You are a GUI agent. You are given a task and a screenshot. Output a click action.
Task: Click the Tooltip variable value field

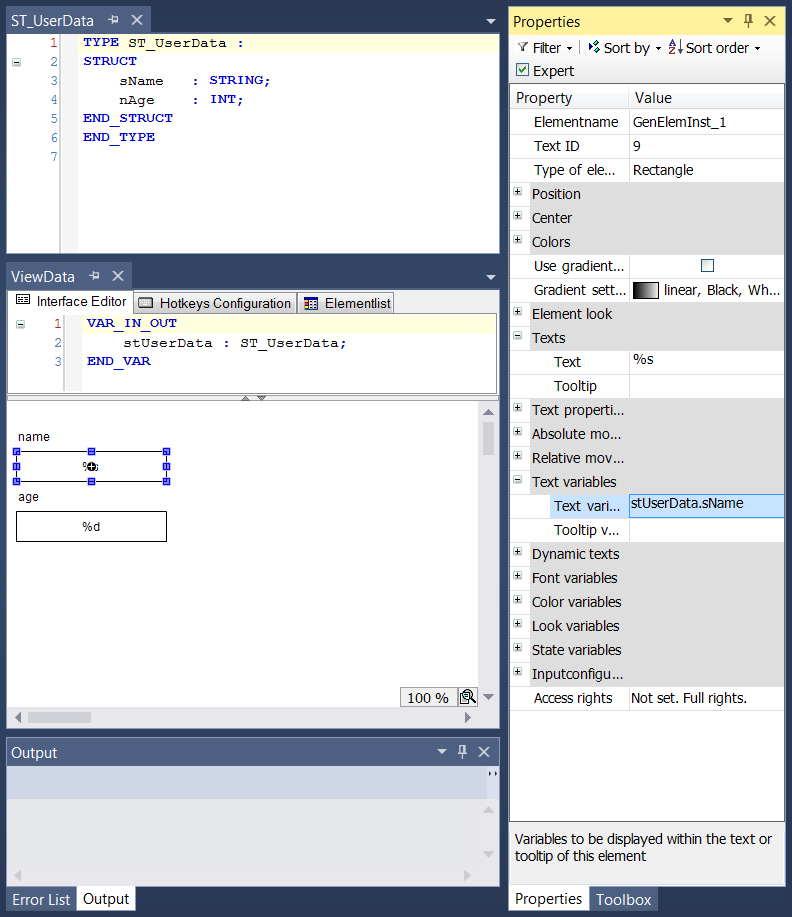(706, 530)
